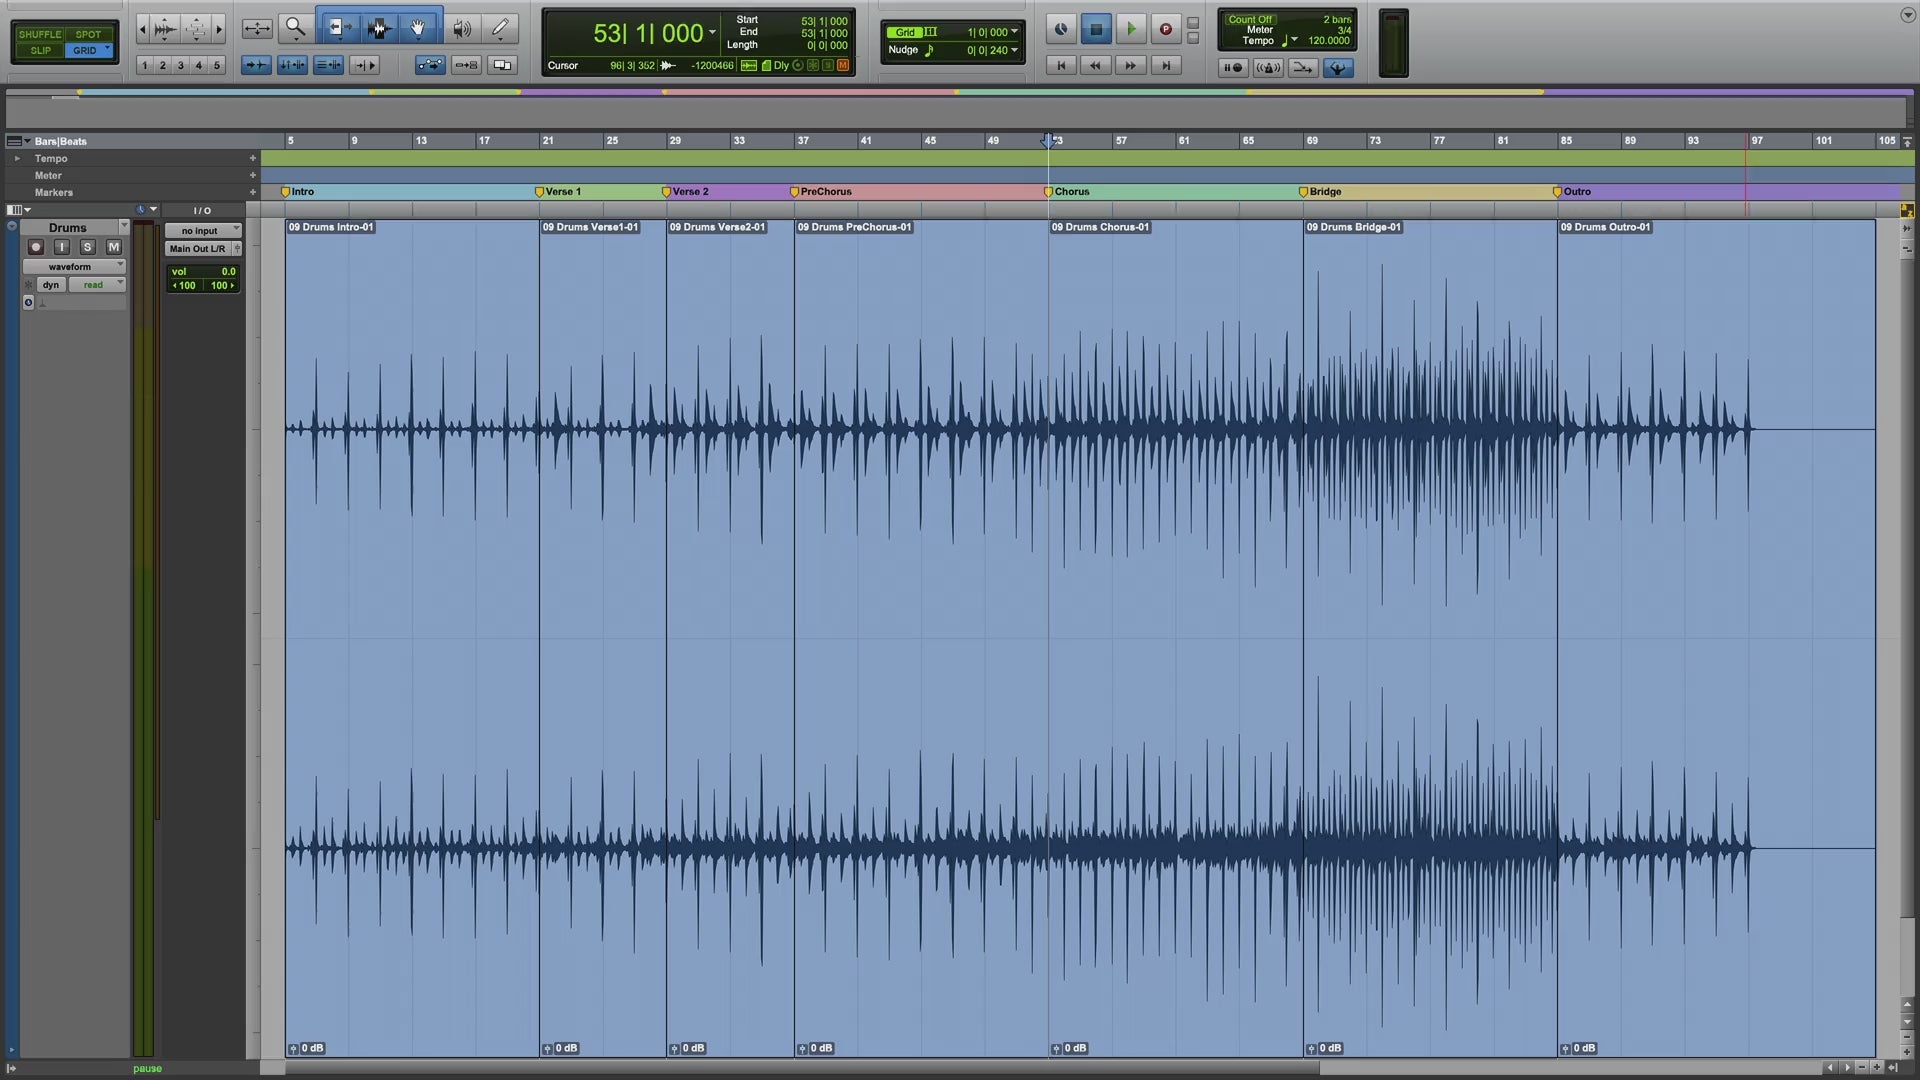Image resolution: width=1920 pixels, height=1080 pixels.
Task: Open the waveform track view selector
Action: (74, 266)
